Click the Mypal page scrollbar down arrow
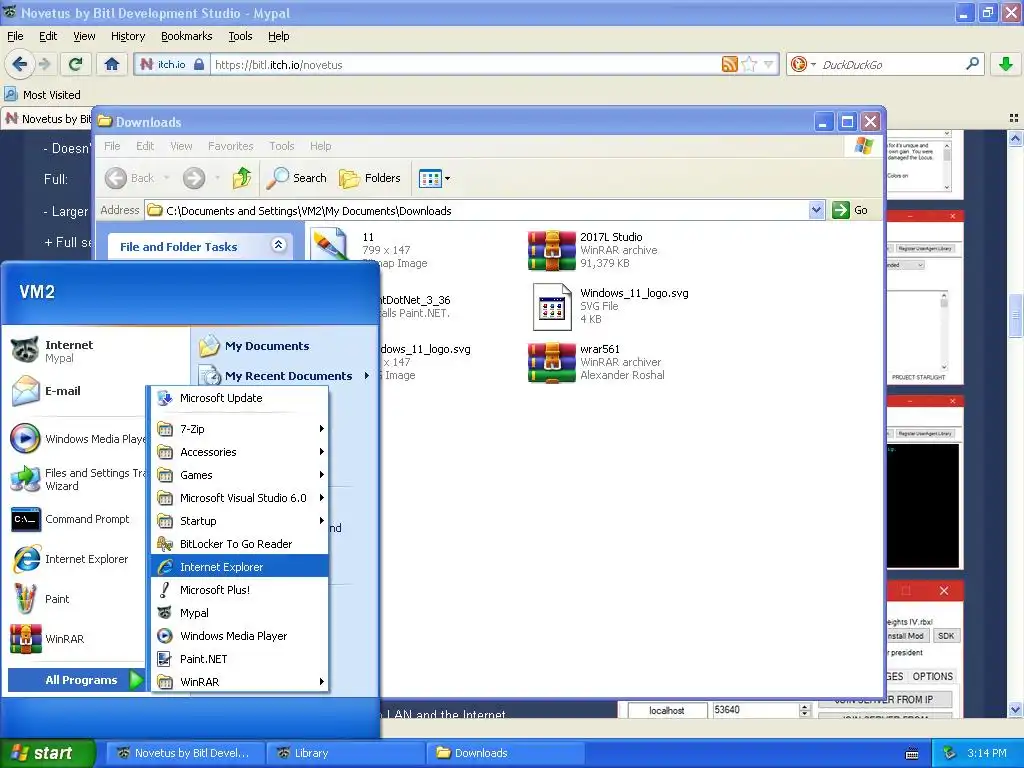 click(x=1015, y=709)
